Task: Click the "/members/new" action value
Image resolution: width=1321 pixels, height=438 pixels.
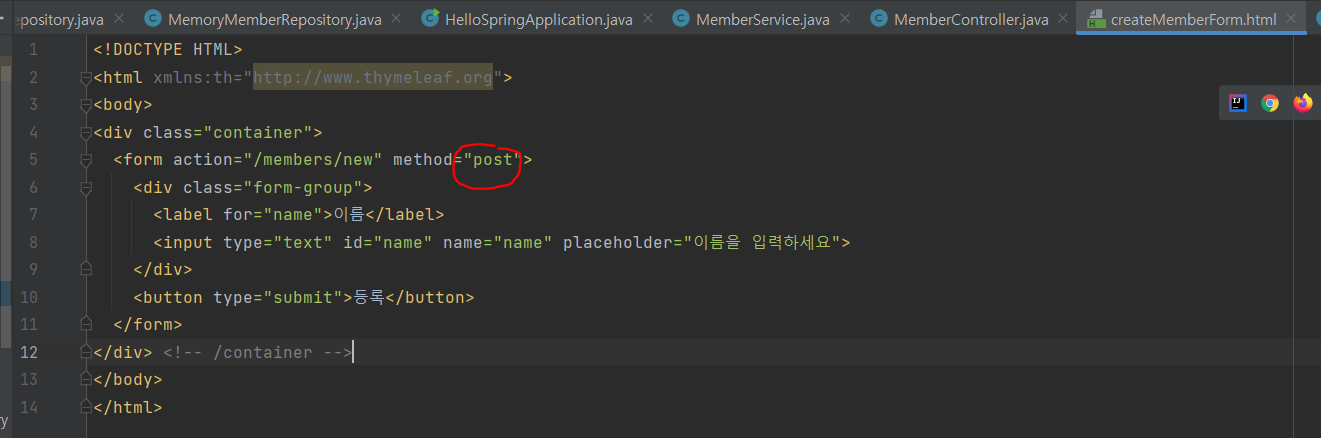Action: [x=313, y=159]
